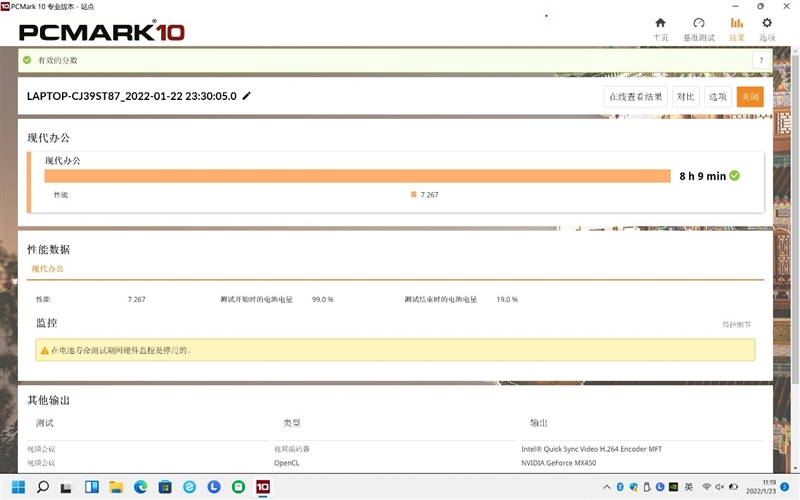
Task: Click the orange legend square beside 7 267
Action: (x=414, y=194)
